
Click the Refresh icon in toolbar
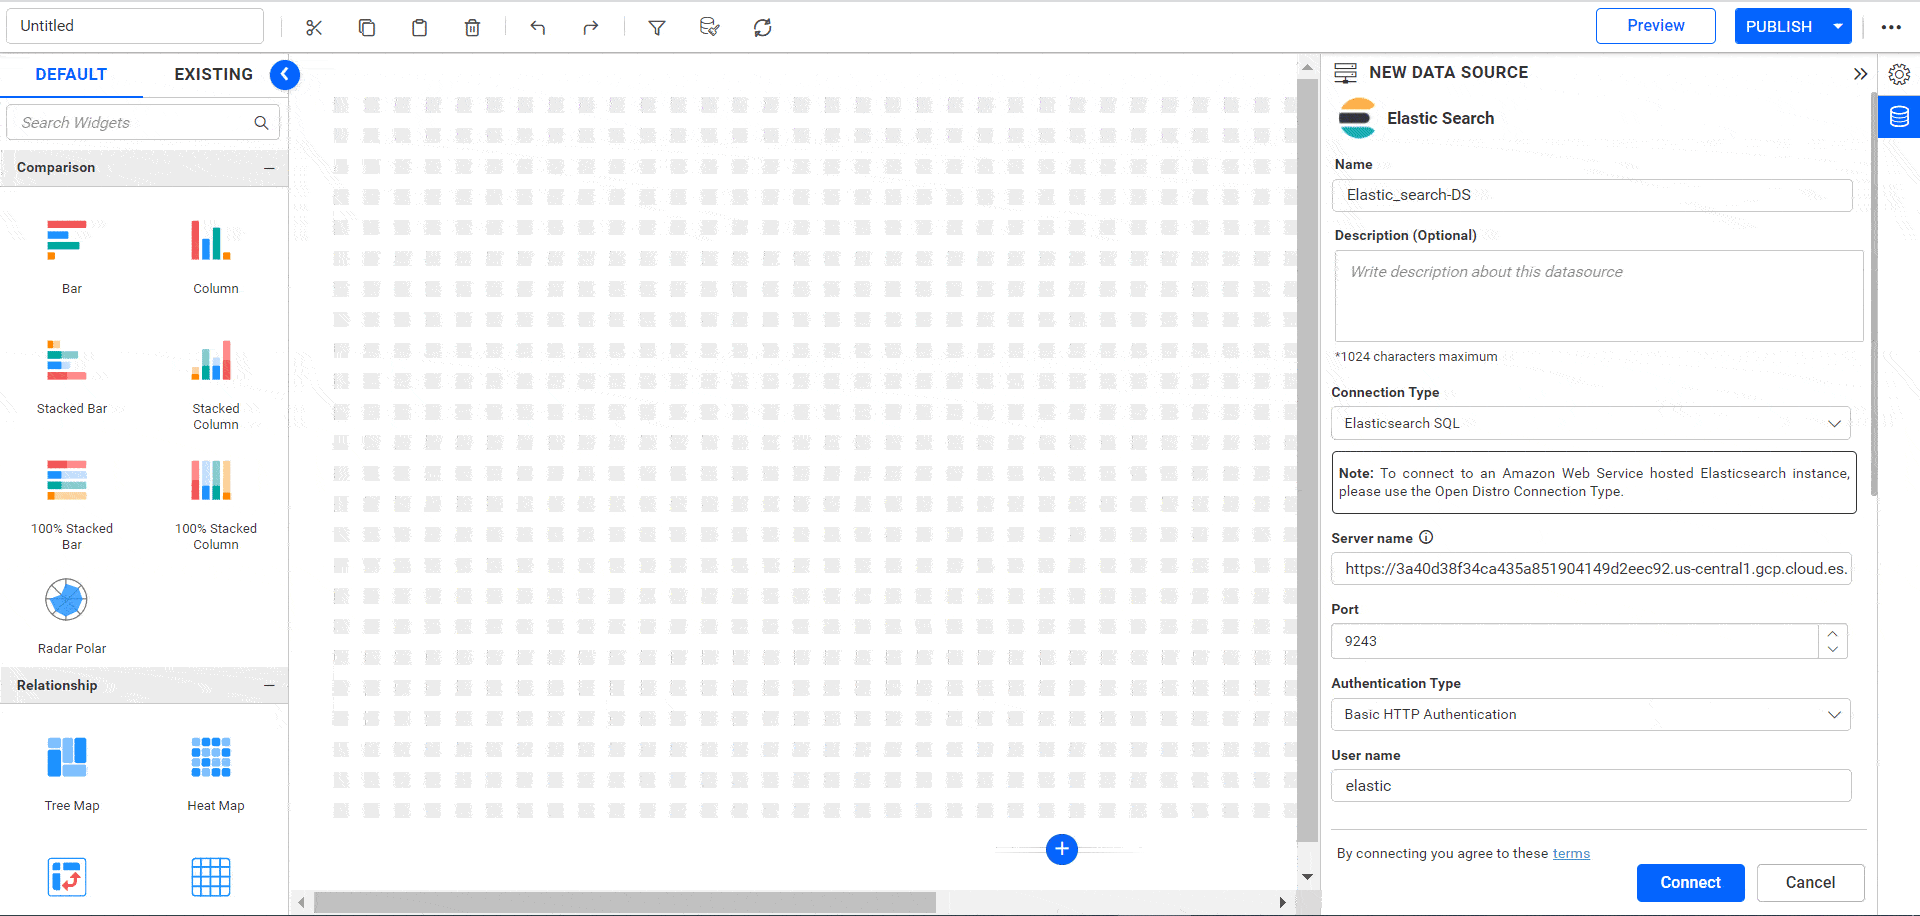click(x=763, y=28)
